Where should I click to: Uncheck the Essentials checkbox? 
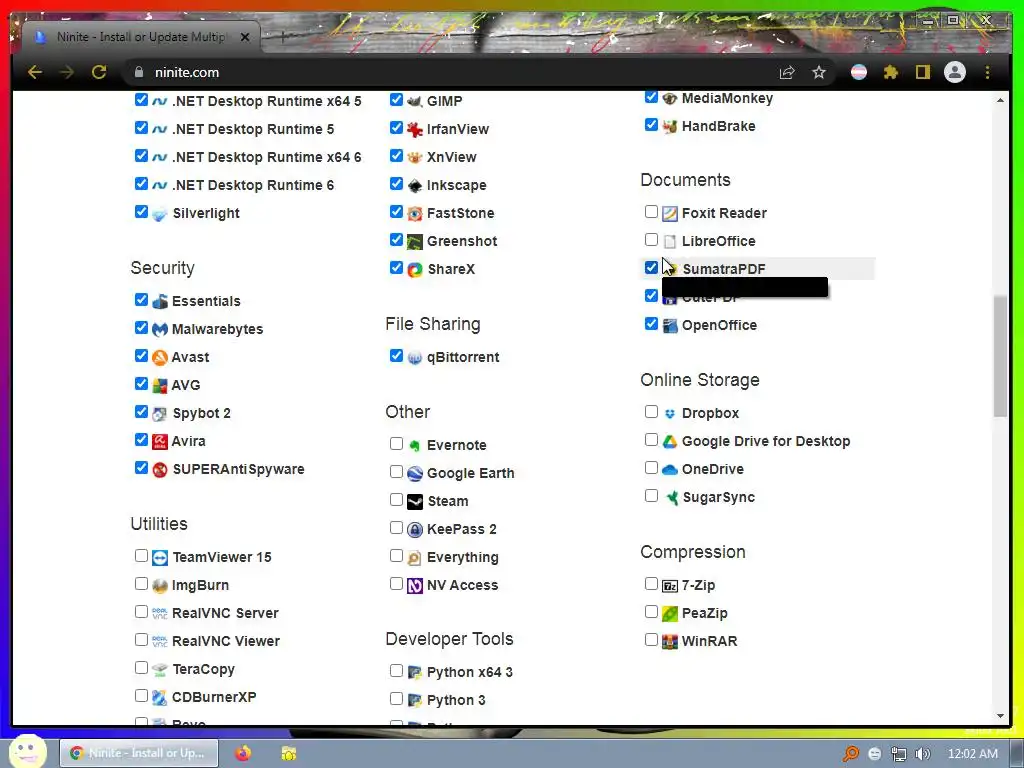(141, 300)
